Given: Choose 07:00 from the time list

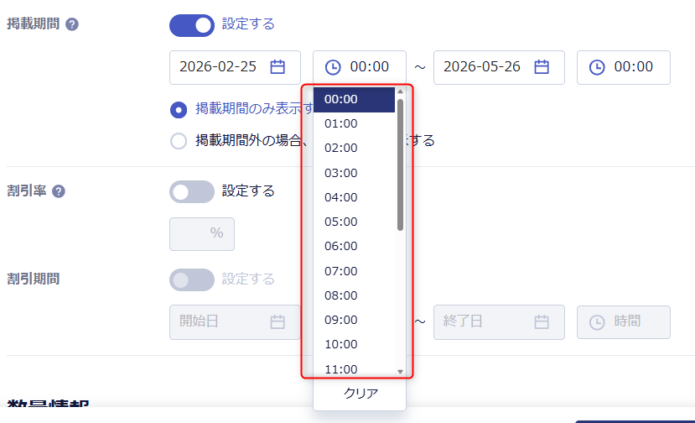Looking at the screenshot, I should 341,271.
